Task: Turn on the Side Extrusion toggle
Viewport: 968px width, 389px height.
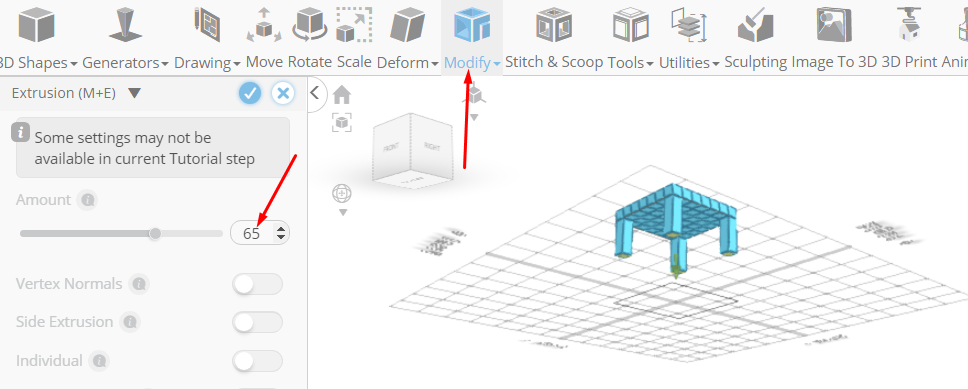Action: click(257, 322)
